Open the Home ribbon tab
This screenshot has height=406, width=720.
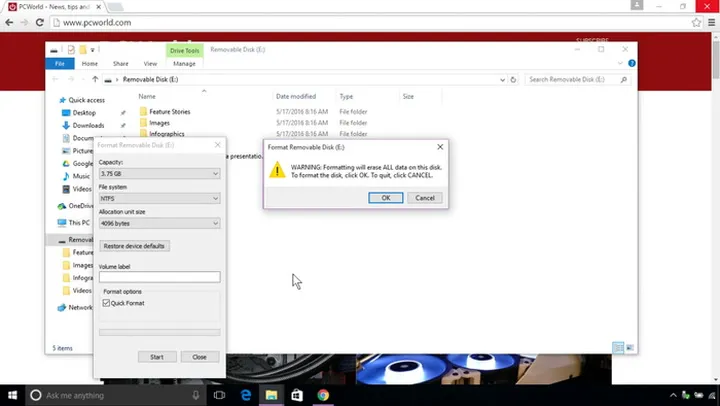(x=90, y=63)
